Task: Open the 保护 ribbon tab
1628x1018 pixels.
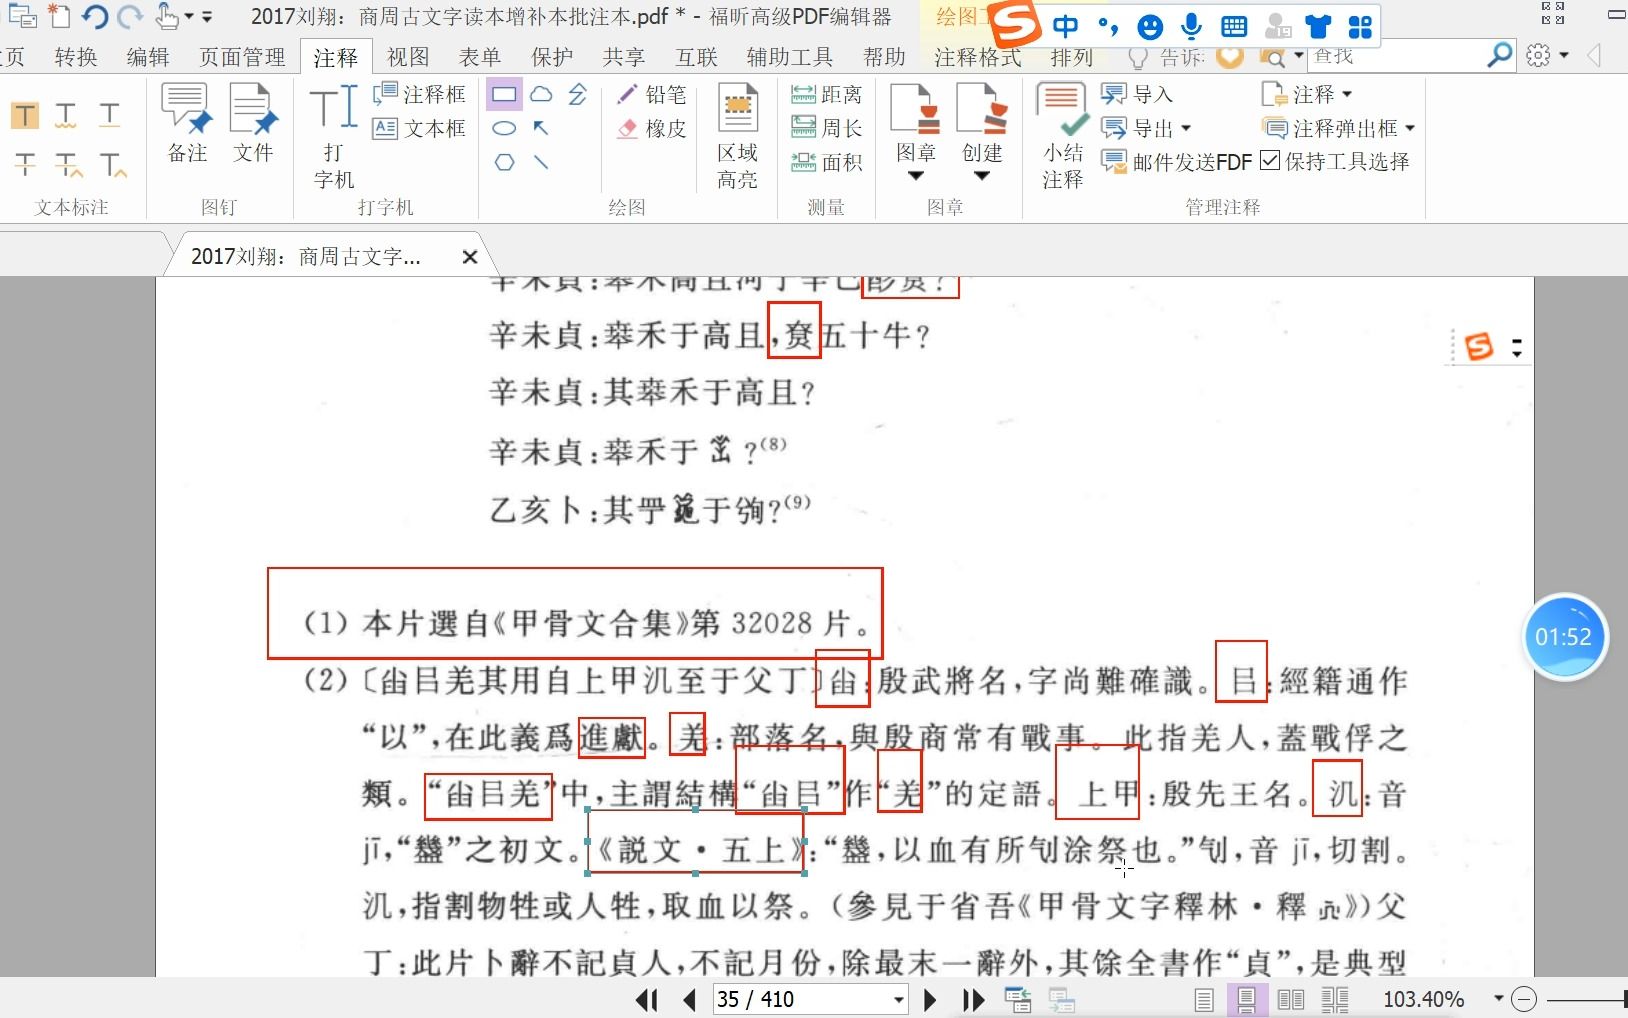Action: tap(552, 57)
